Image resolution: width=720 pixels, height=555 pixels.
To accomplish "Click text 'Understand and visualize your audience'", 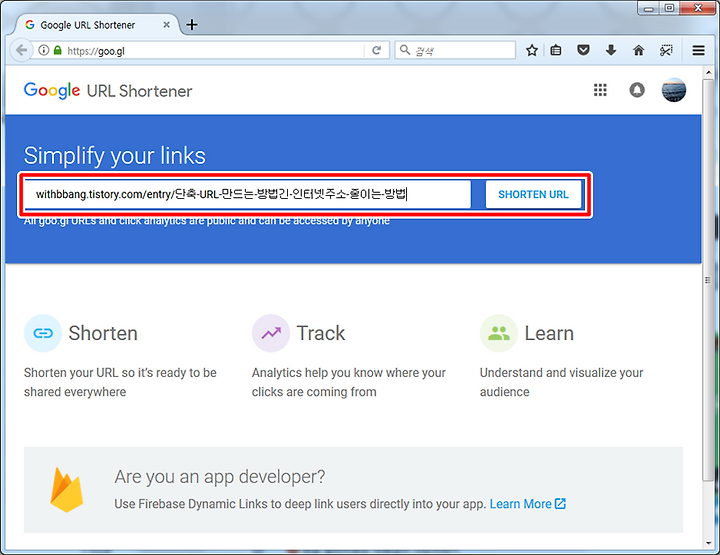I will [561, 382].
